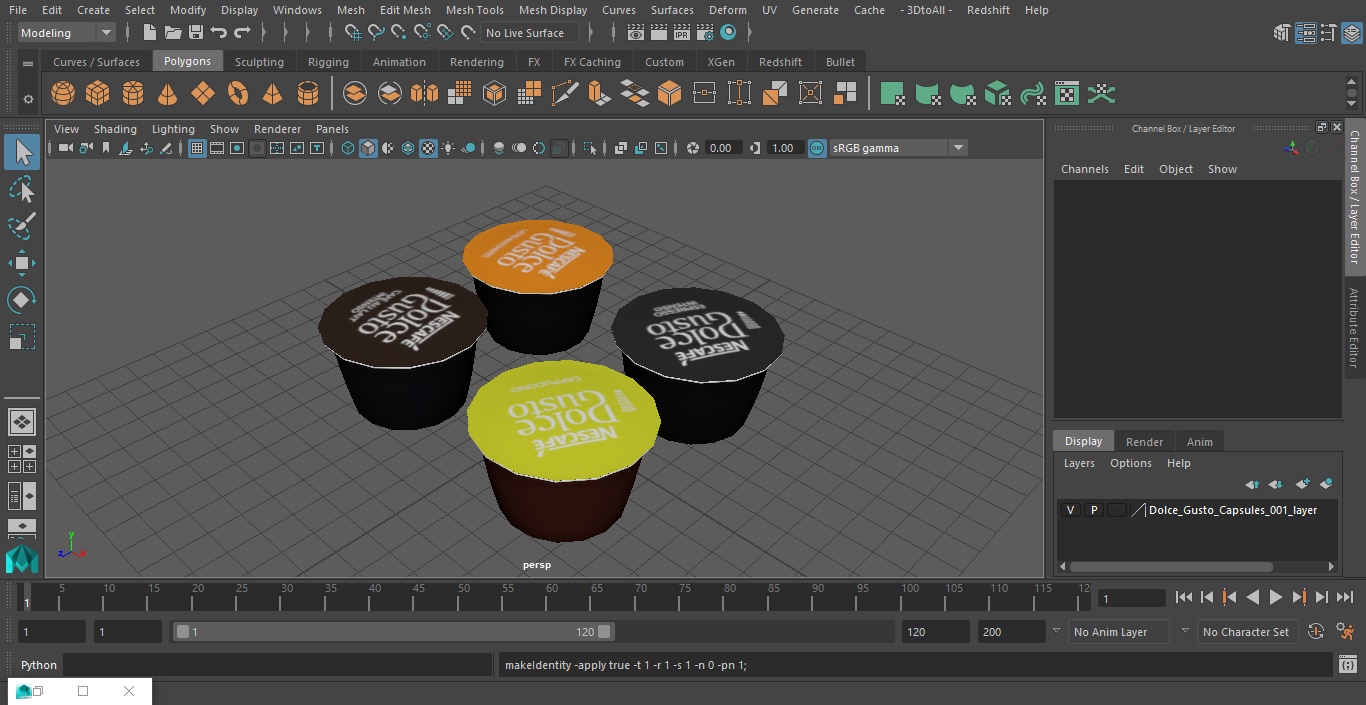
Task: Toggle textured display in viewport toolbar
Action: pyautogui.click(x=428, y=148)
